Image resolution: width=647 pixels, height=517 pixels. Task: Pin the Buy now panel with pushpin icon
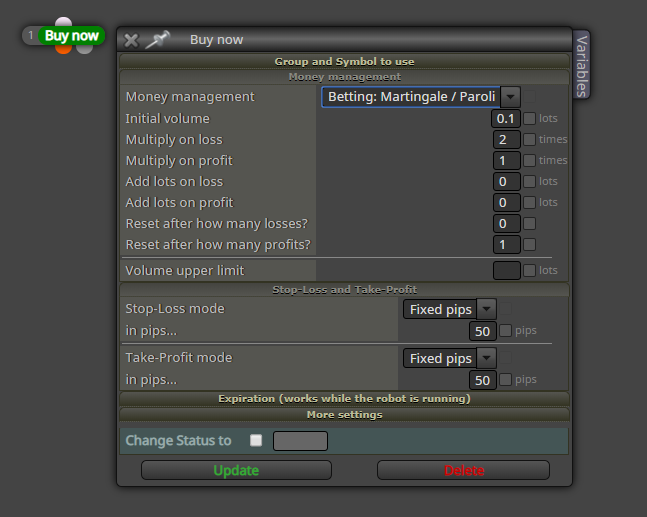point(158,40)
